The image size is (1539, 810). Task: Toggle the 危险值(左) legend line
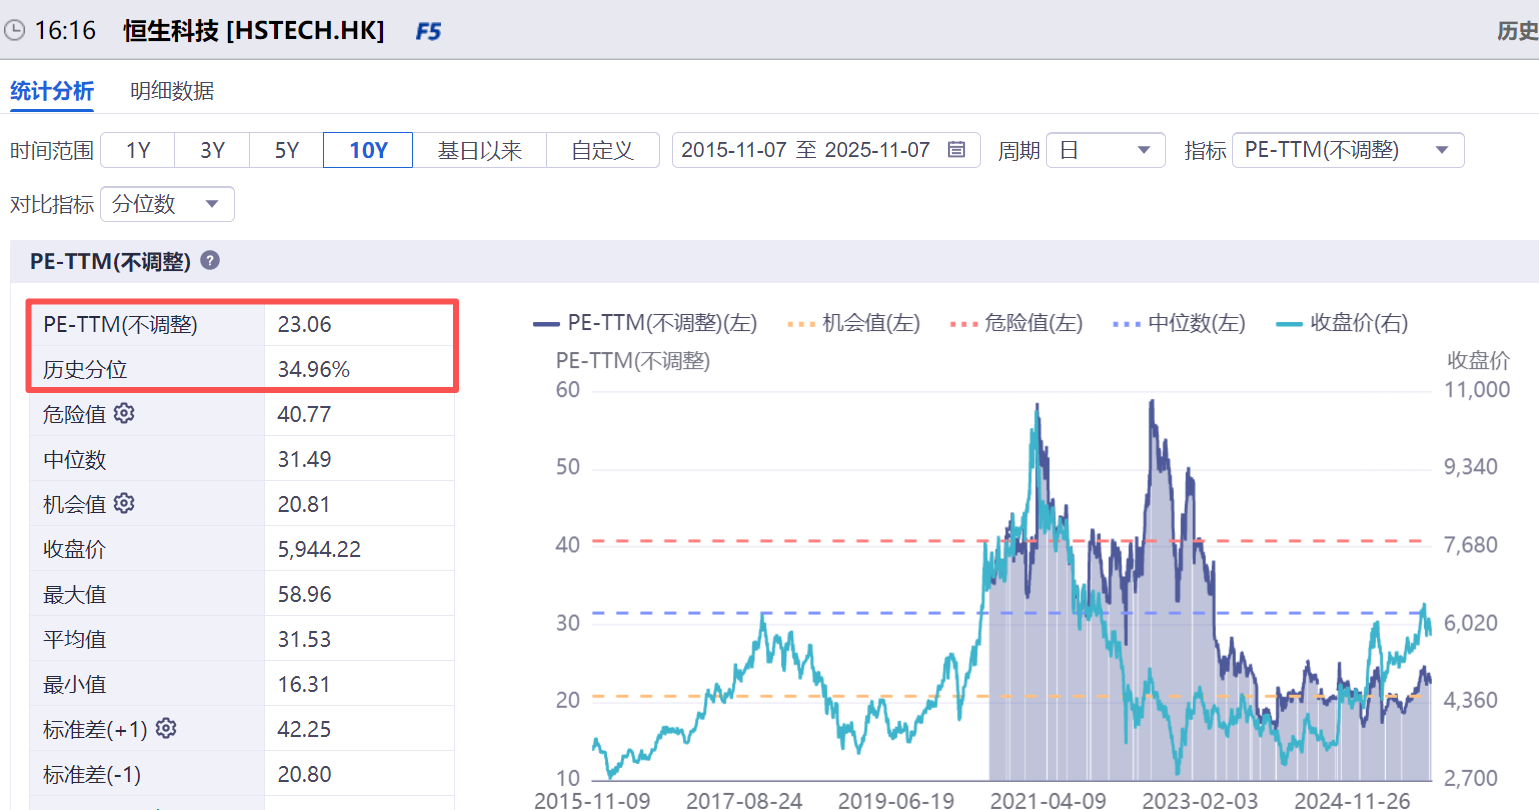pyautogui.click(x=1016, y=323)
